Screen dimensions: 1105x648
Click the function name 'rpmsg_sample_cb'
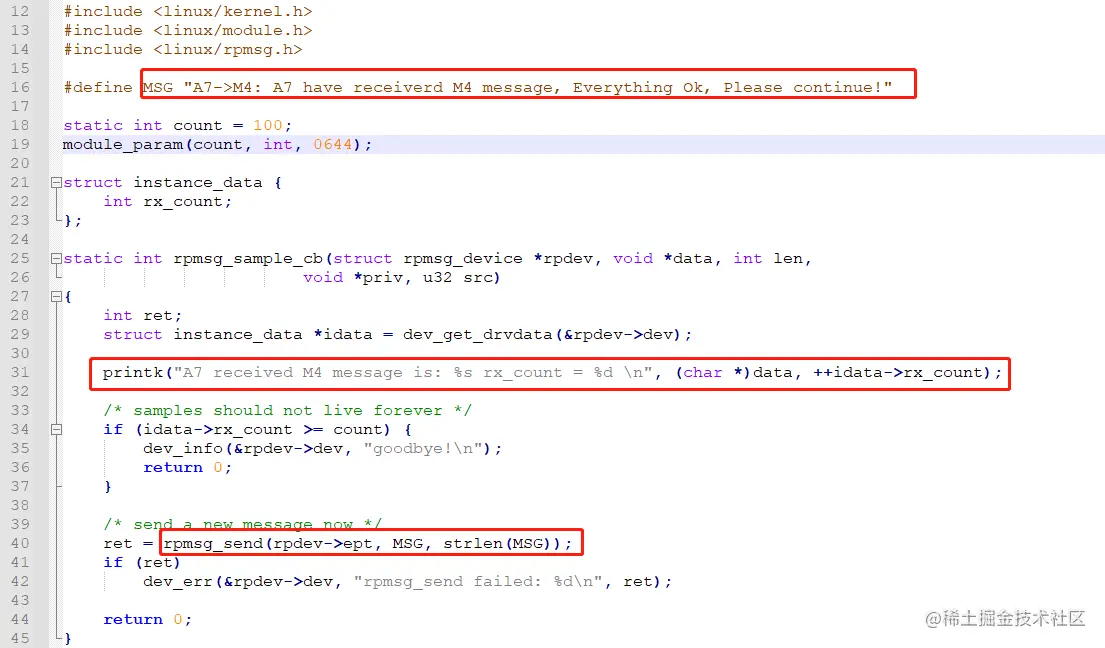(248, 258)
